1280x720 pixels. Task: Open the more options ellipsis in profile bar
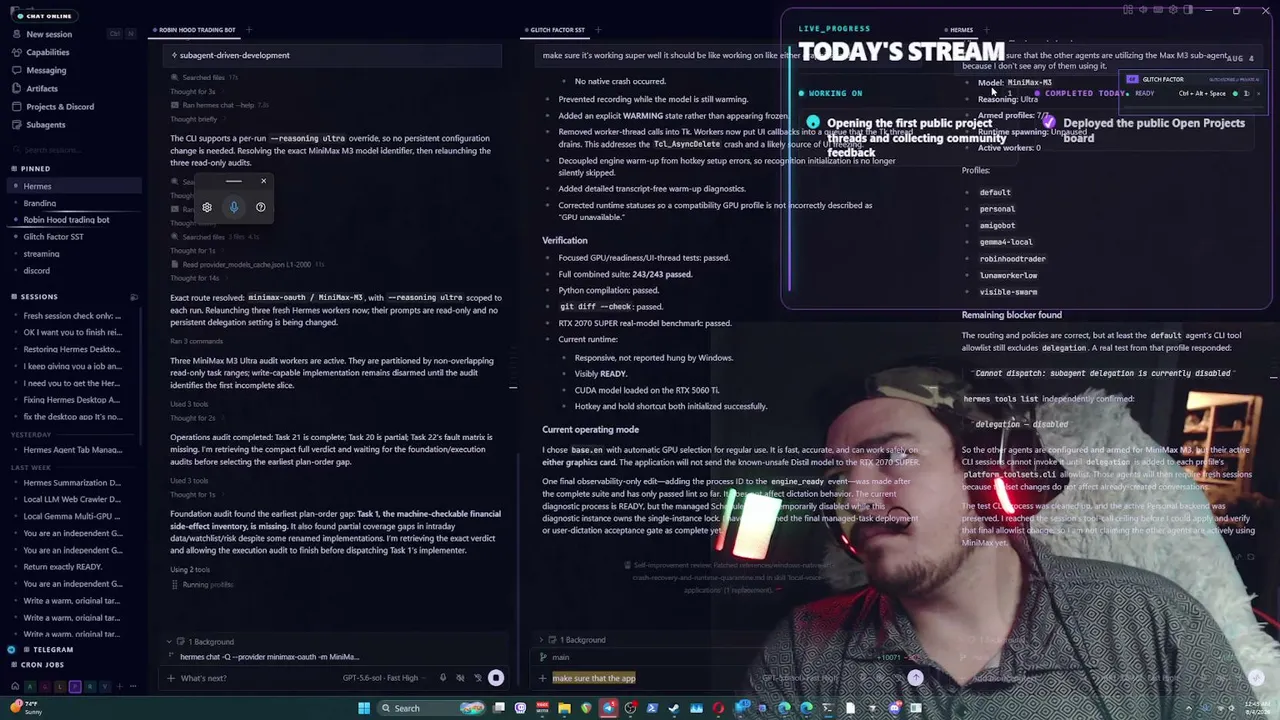tap(133, 687)
